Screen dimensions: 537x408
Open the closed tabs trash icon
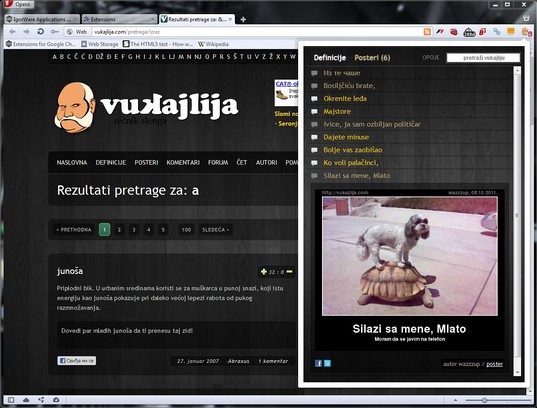click(526, 18)
